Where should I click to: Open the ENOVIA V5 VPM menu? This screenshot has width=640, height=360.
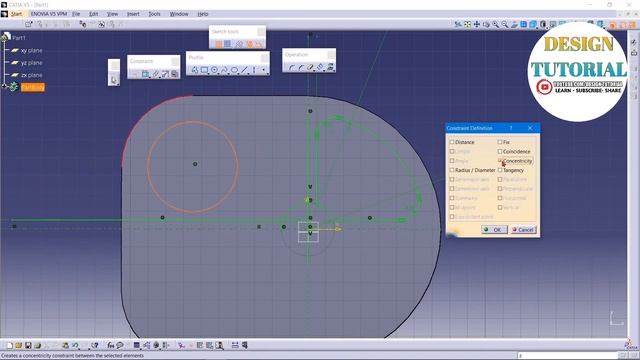click(49, 14)
